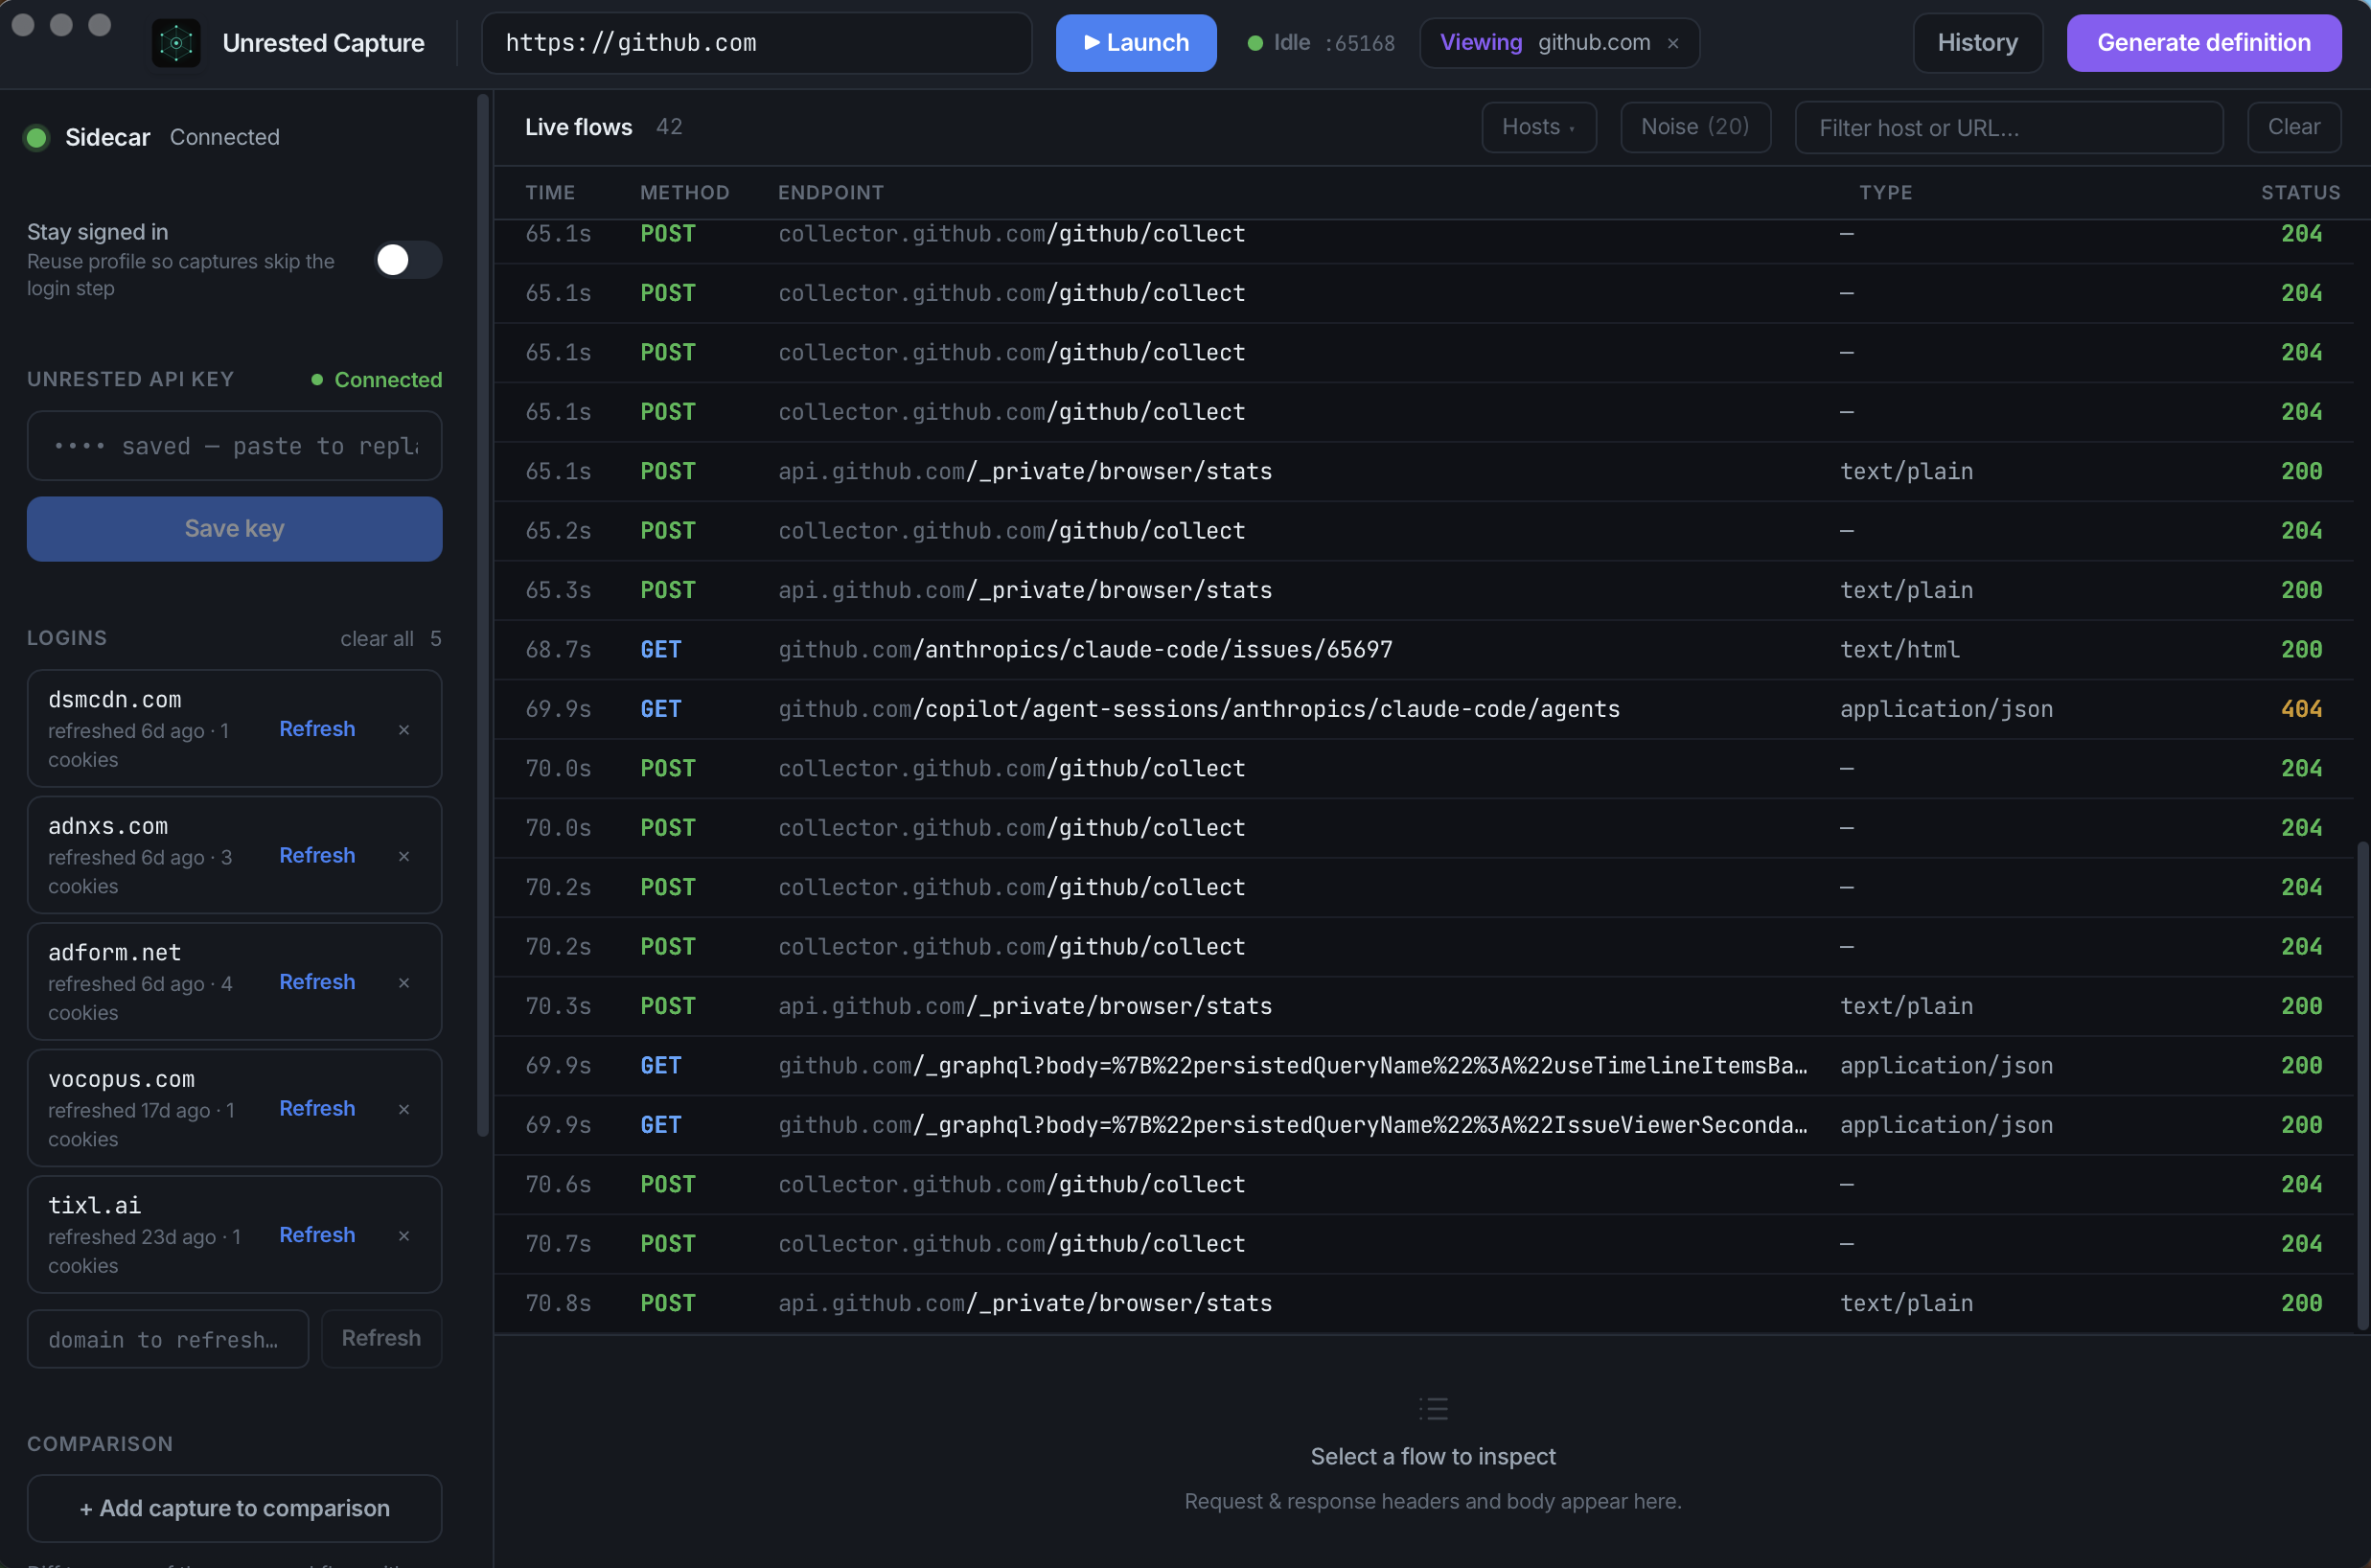Viewport: 2371px width, 1568px height.
Task: Select the issues/65697 GET flow row
Action: pos(1424,650)
